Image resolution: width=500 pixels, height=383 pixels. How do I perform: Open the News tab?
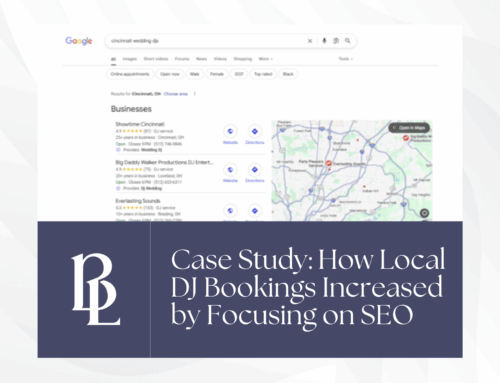[x=201, y=59]
